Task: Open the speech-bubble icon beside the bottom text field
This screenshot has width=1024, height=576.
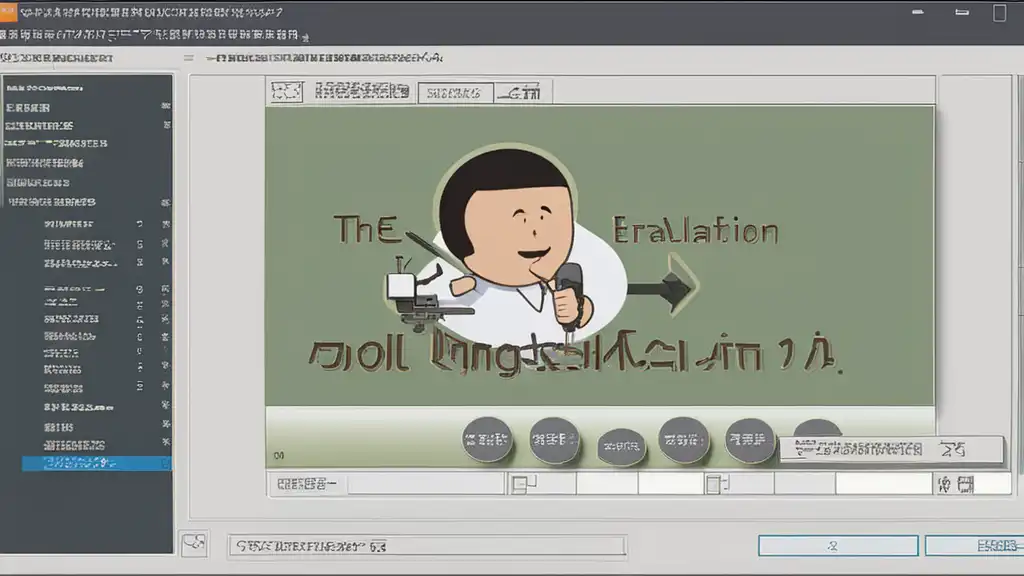Action: click(x=194, y=543)
